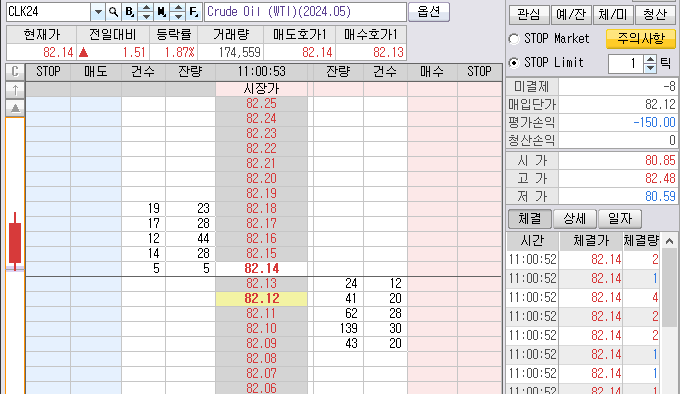Click the F symbol list icon
The image size is (680, 394).
[194, 12]
